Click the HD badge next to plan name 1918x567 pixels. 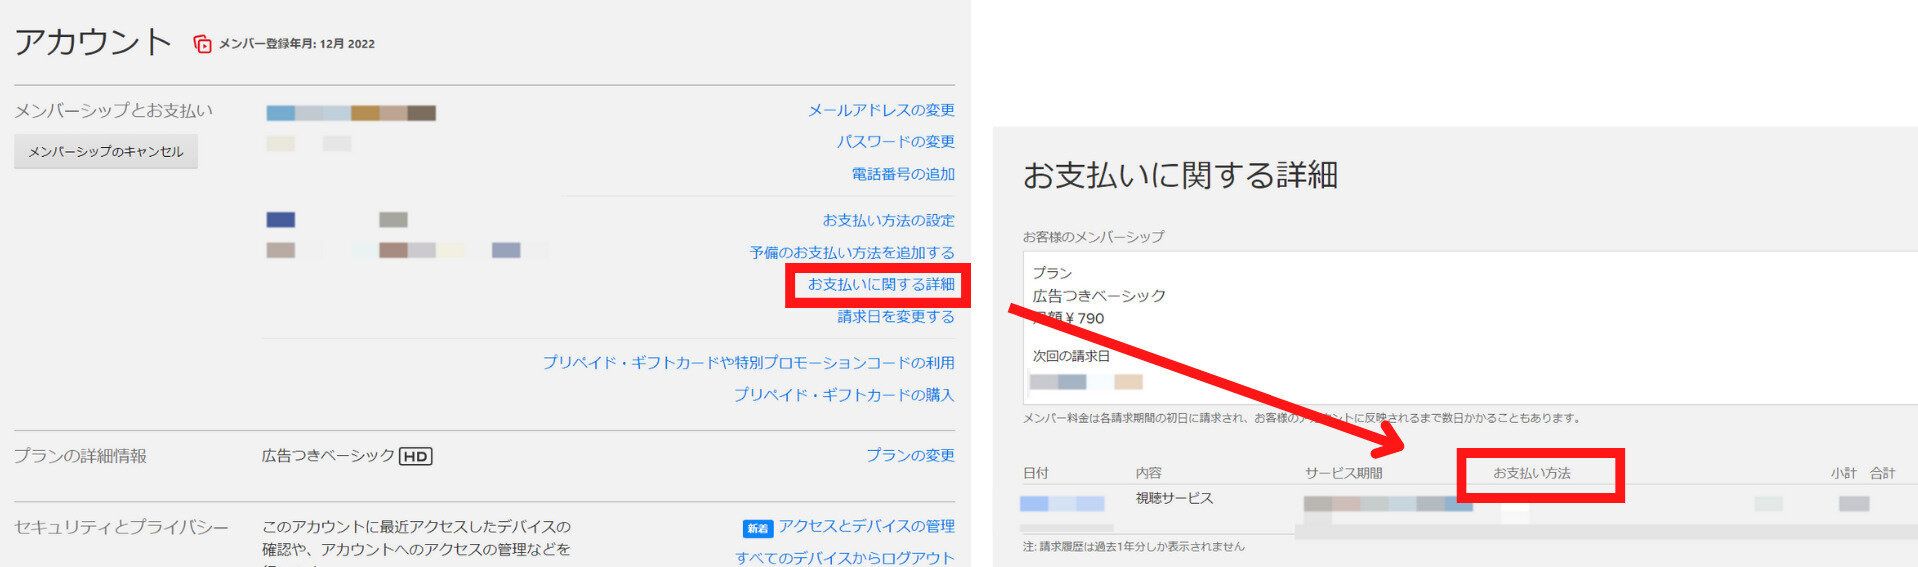(x=415, y=457)
